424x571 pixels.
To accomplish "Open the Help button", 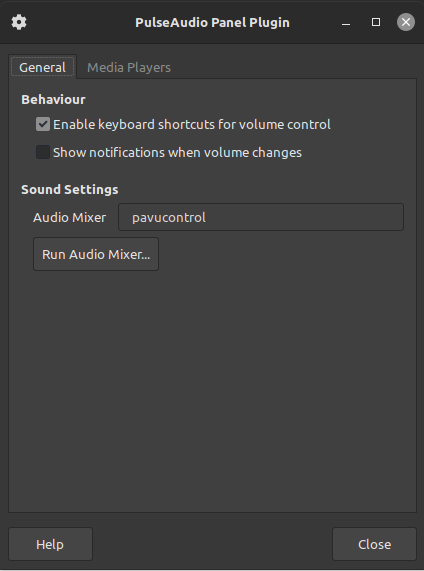I will [x=50, y=544].
